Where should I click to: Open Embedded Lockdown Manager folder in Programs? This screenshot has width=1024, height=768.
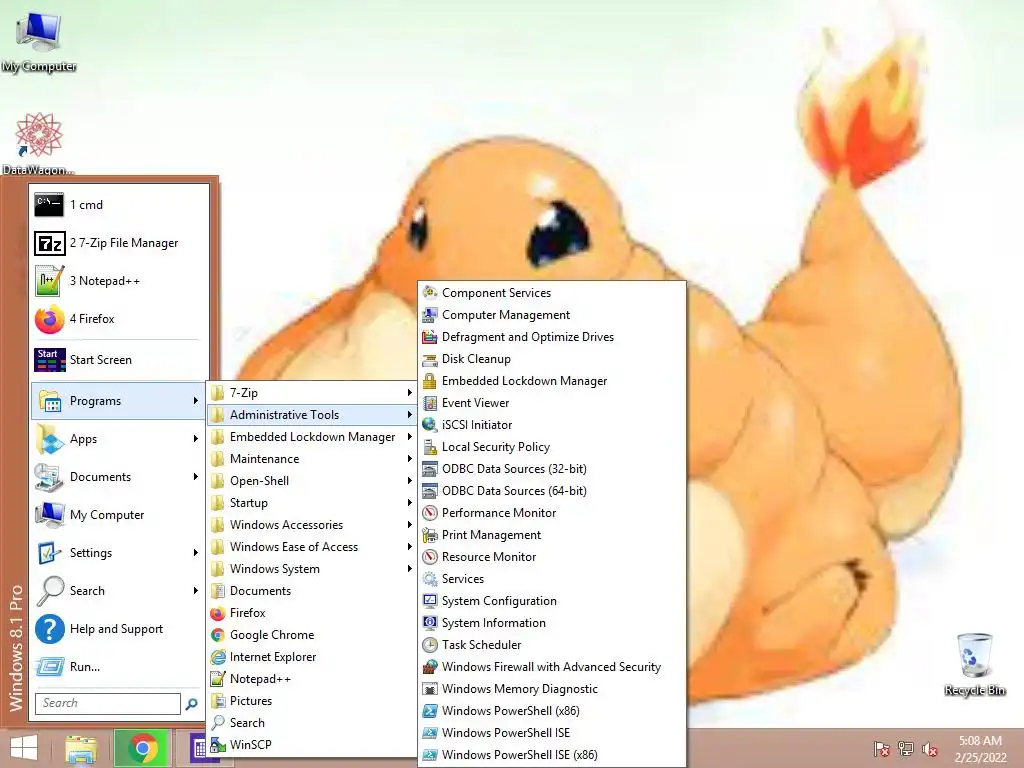312,437
